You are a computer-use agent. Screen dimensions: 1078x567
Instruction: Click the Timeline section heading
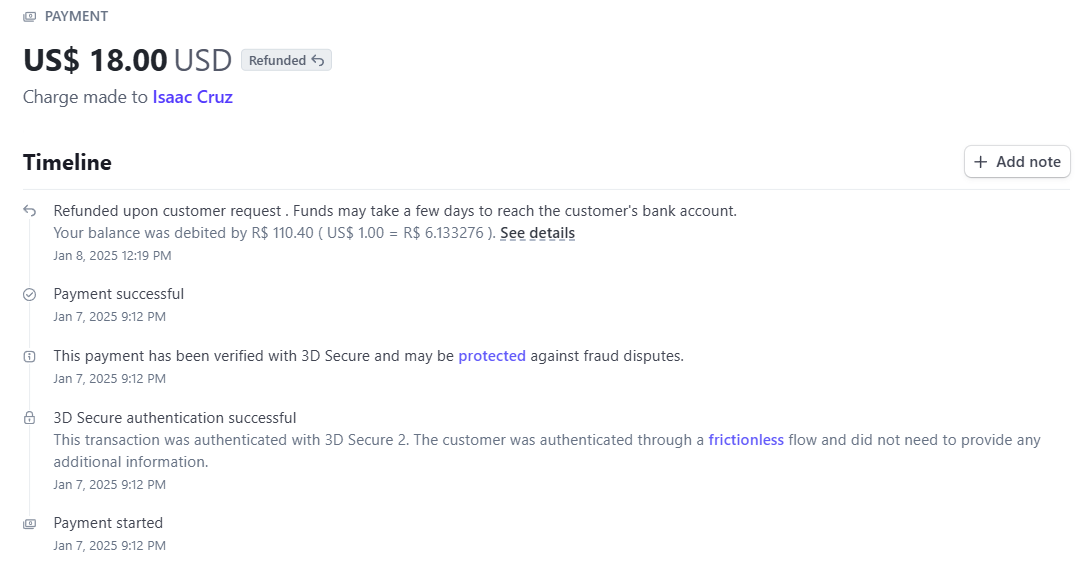pos(67,162)
